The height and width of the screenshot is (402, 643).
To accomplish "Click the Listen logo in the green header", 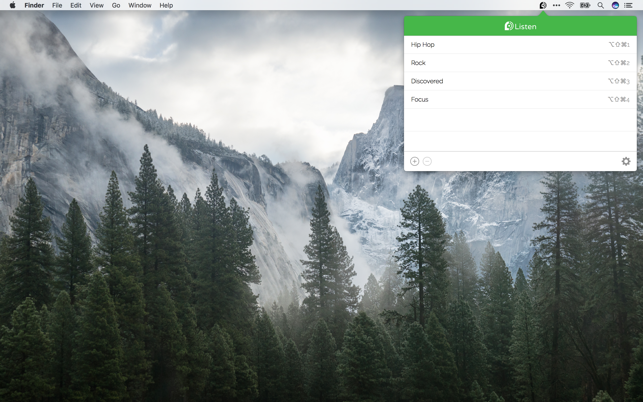I will click(520, 26).
